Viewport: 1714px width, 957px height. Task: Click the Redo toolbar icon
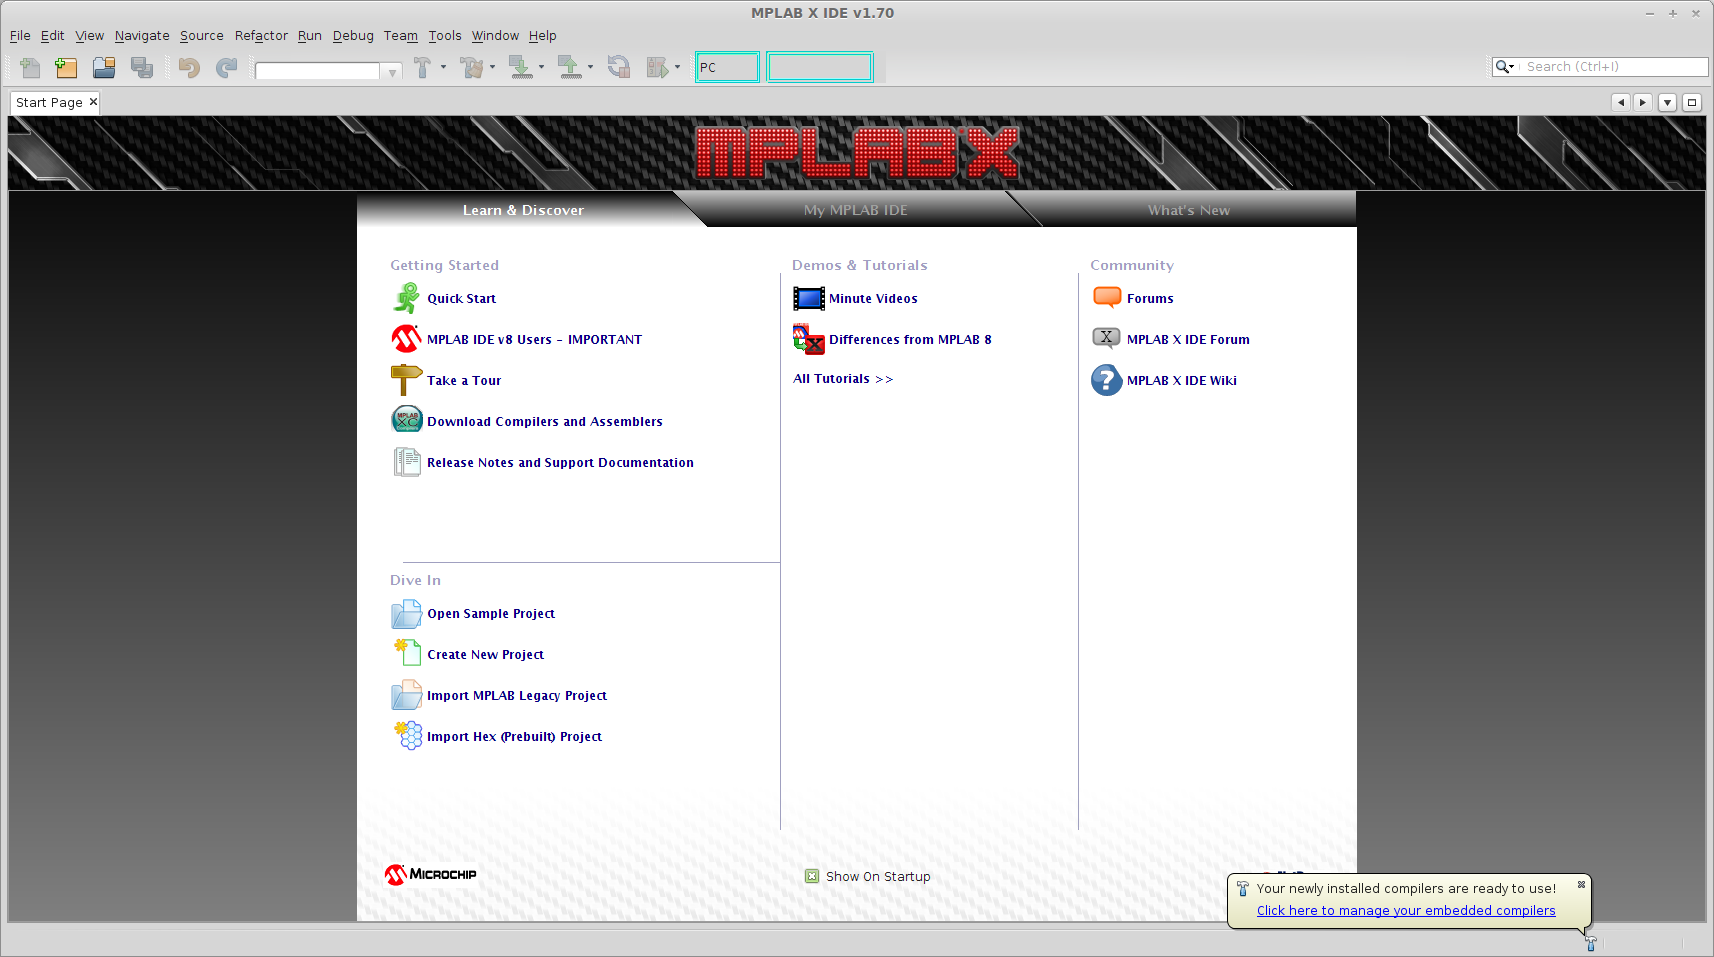pos(227,67)
